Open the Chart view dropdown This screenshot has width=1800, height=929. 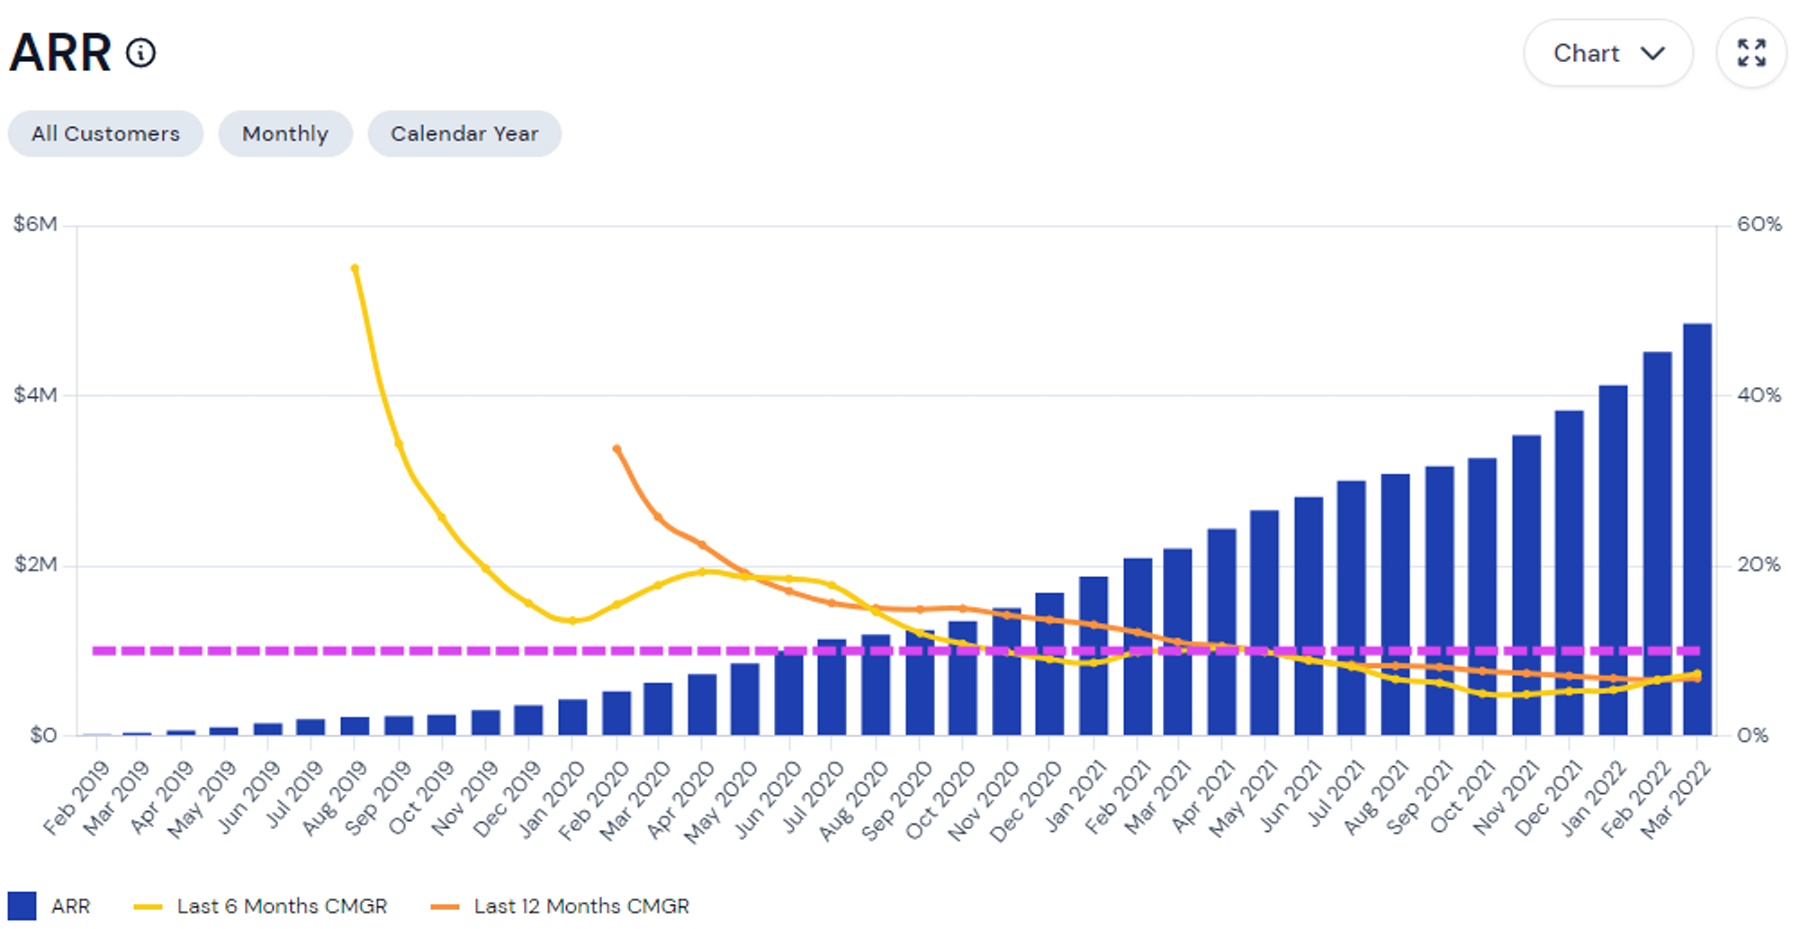(1608, 53)
